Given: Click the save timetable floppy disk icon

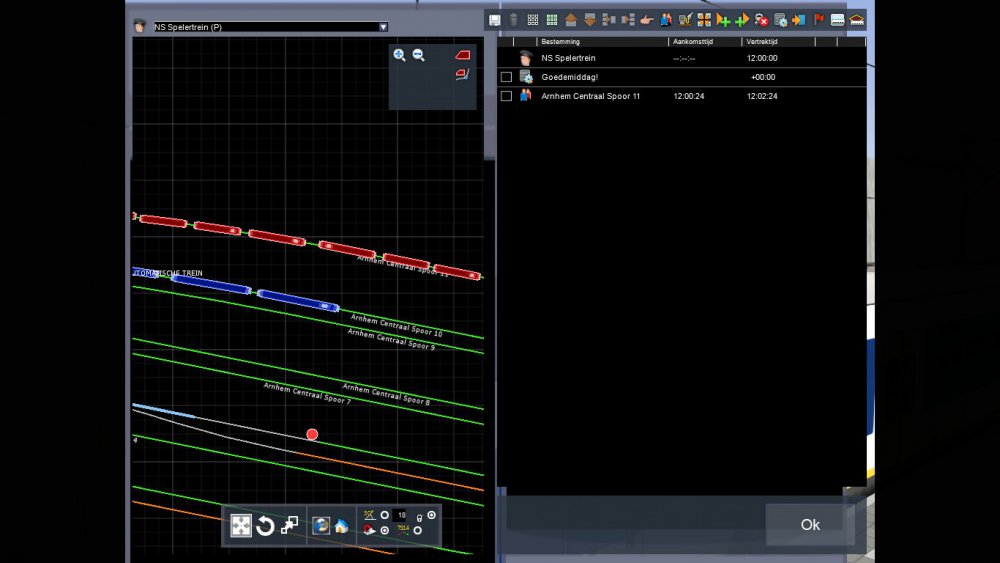Looking at the screenshot, I should 494,19.
